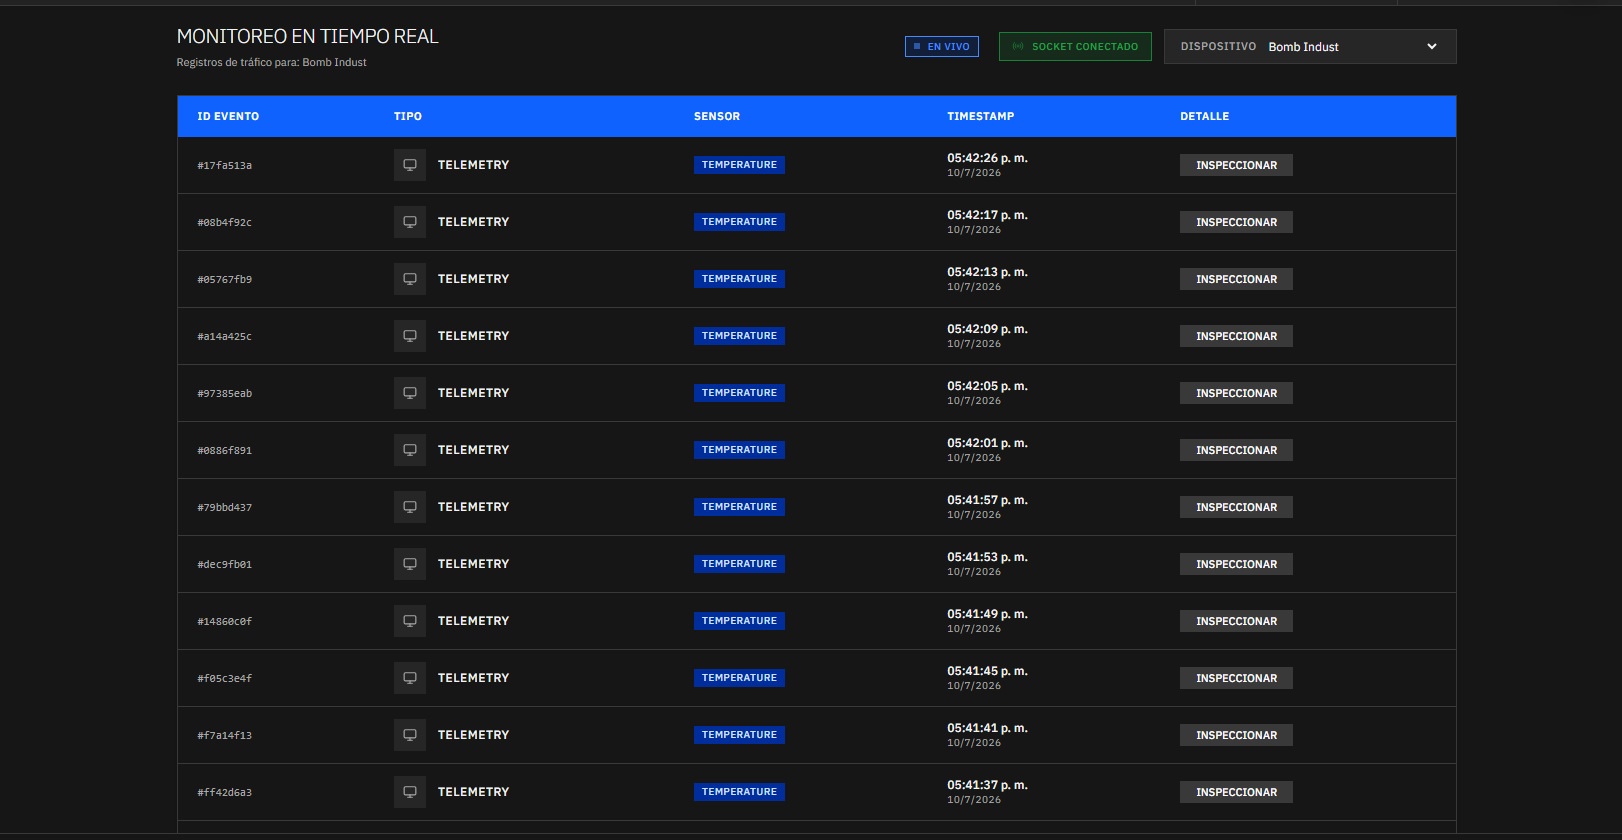Image resolution: width=1622 pixels, height=840 pixels.
Task: Open Inspeccionar for the 05:41:57 event
Action: [x=1236, y=507]
